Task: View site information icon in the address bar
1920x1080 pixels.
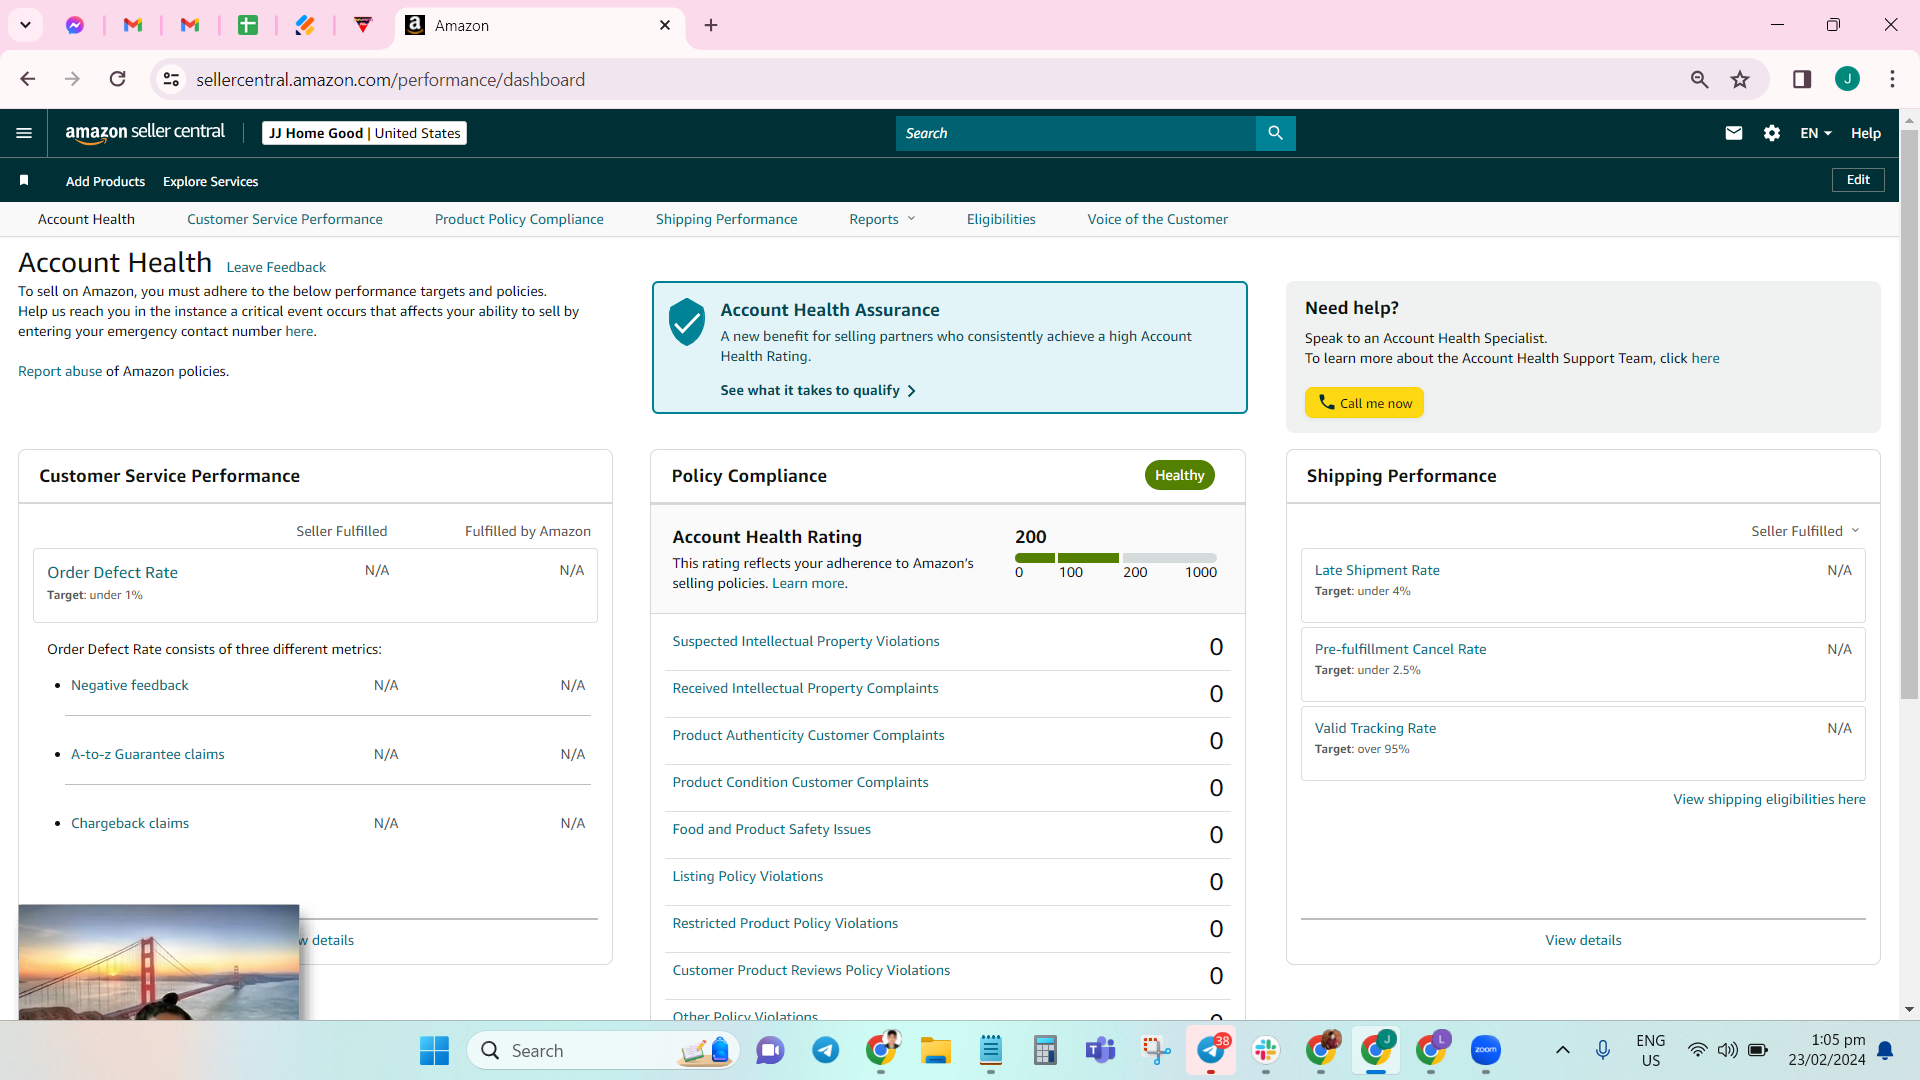Action: click(x=172, y=79)
